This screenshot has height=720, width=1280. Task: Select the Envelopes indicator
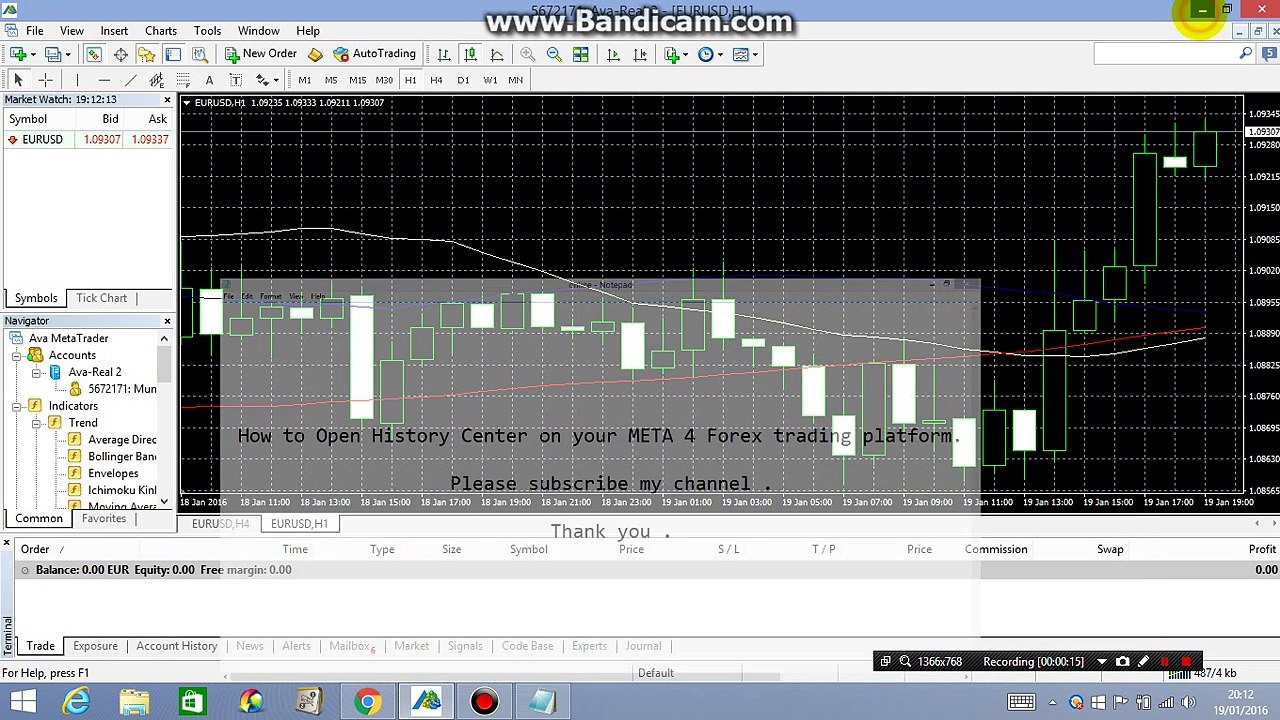(x=113, y=474)
